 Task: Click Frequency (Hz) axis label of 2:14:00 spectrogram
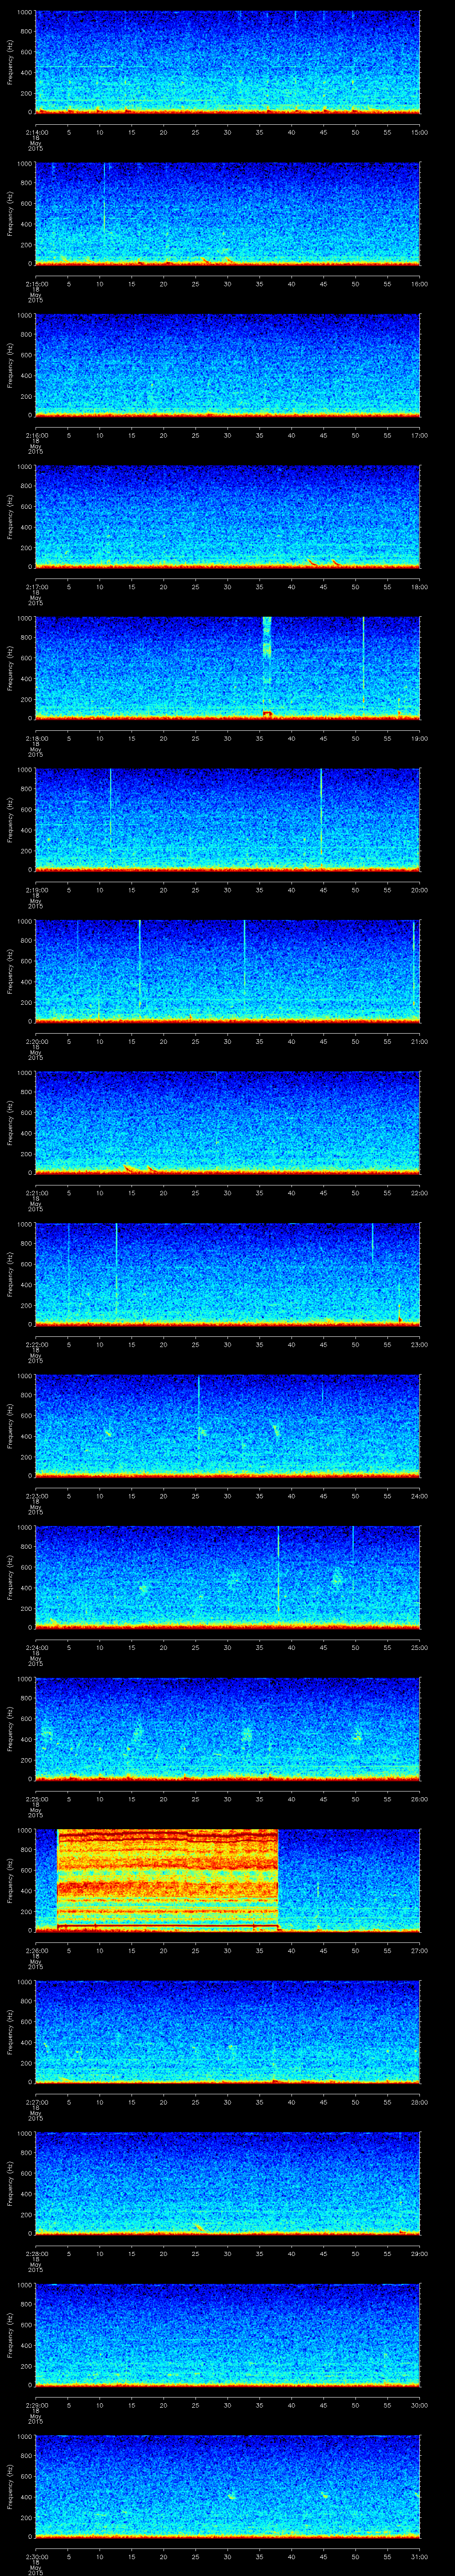10,62
